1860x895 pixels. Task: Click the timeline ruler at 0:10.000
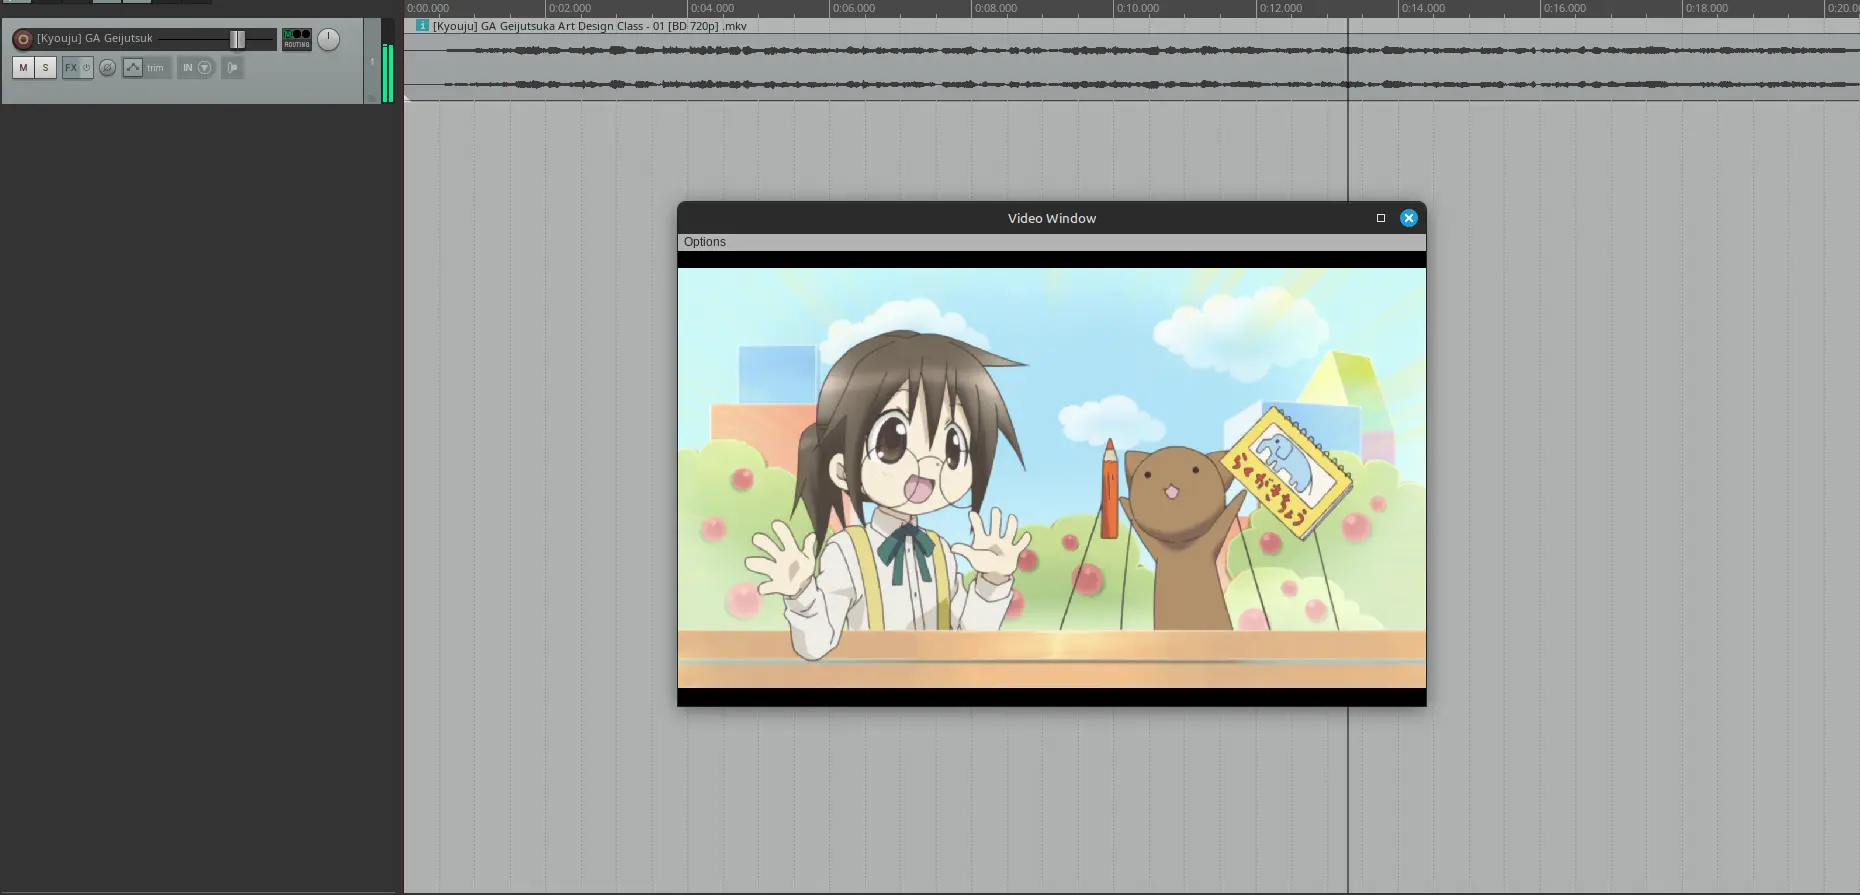click(1137, 8)
